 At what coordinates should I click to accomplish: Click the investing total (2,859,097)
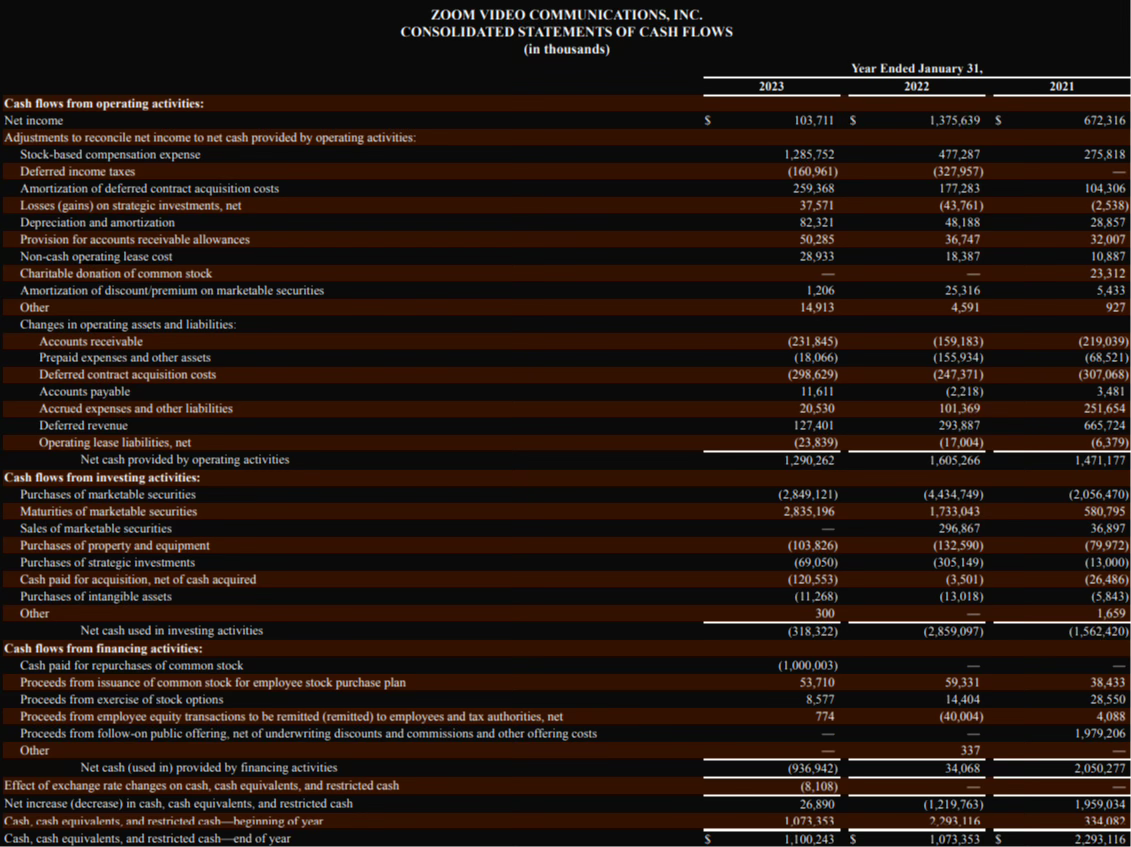pos(952,631)
